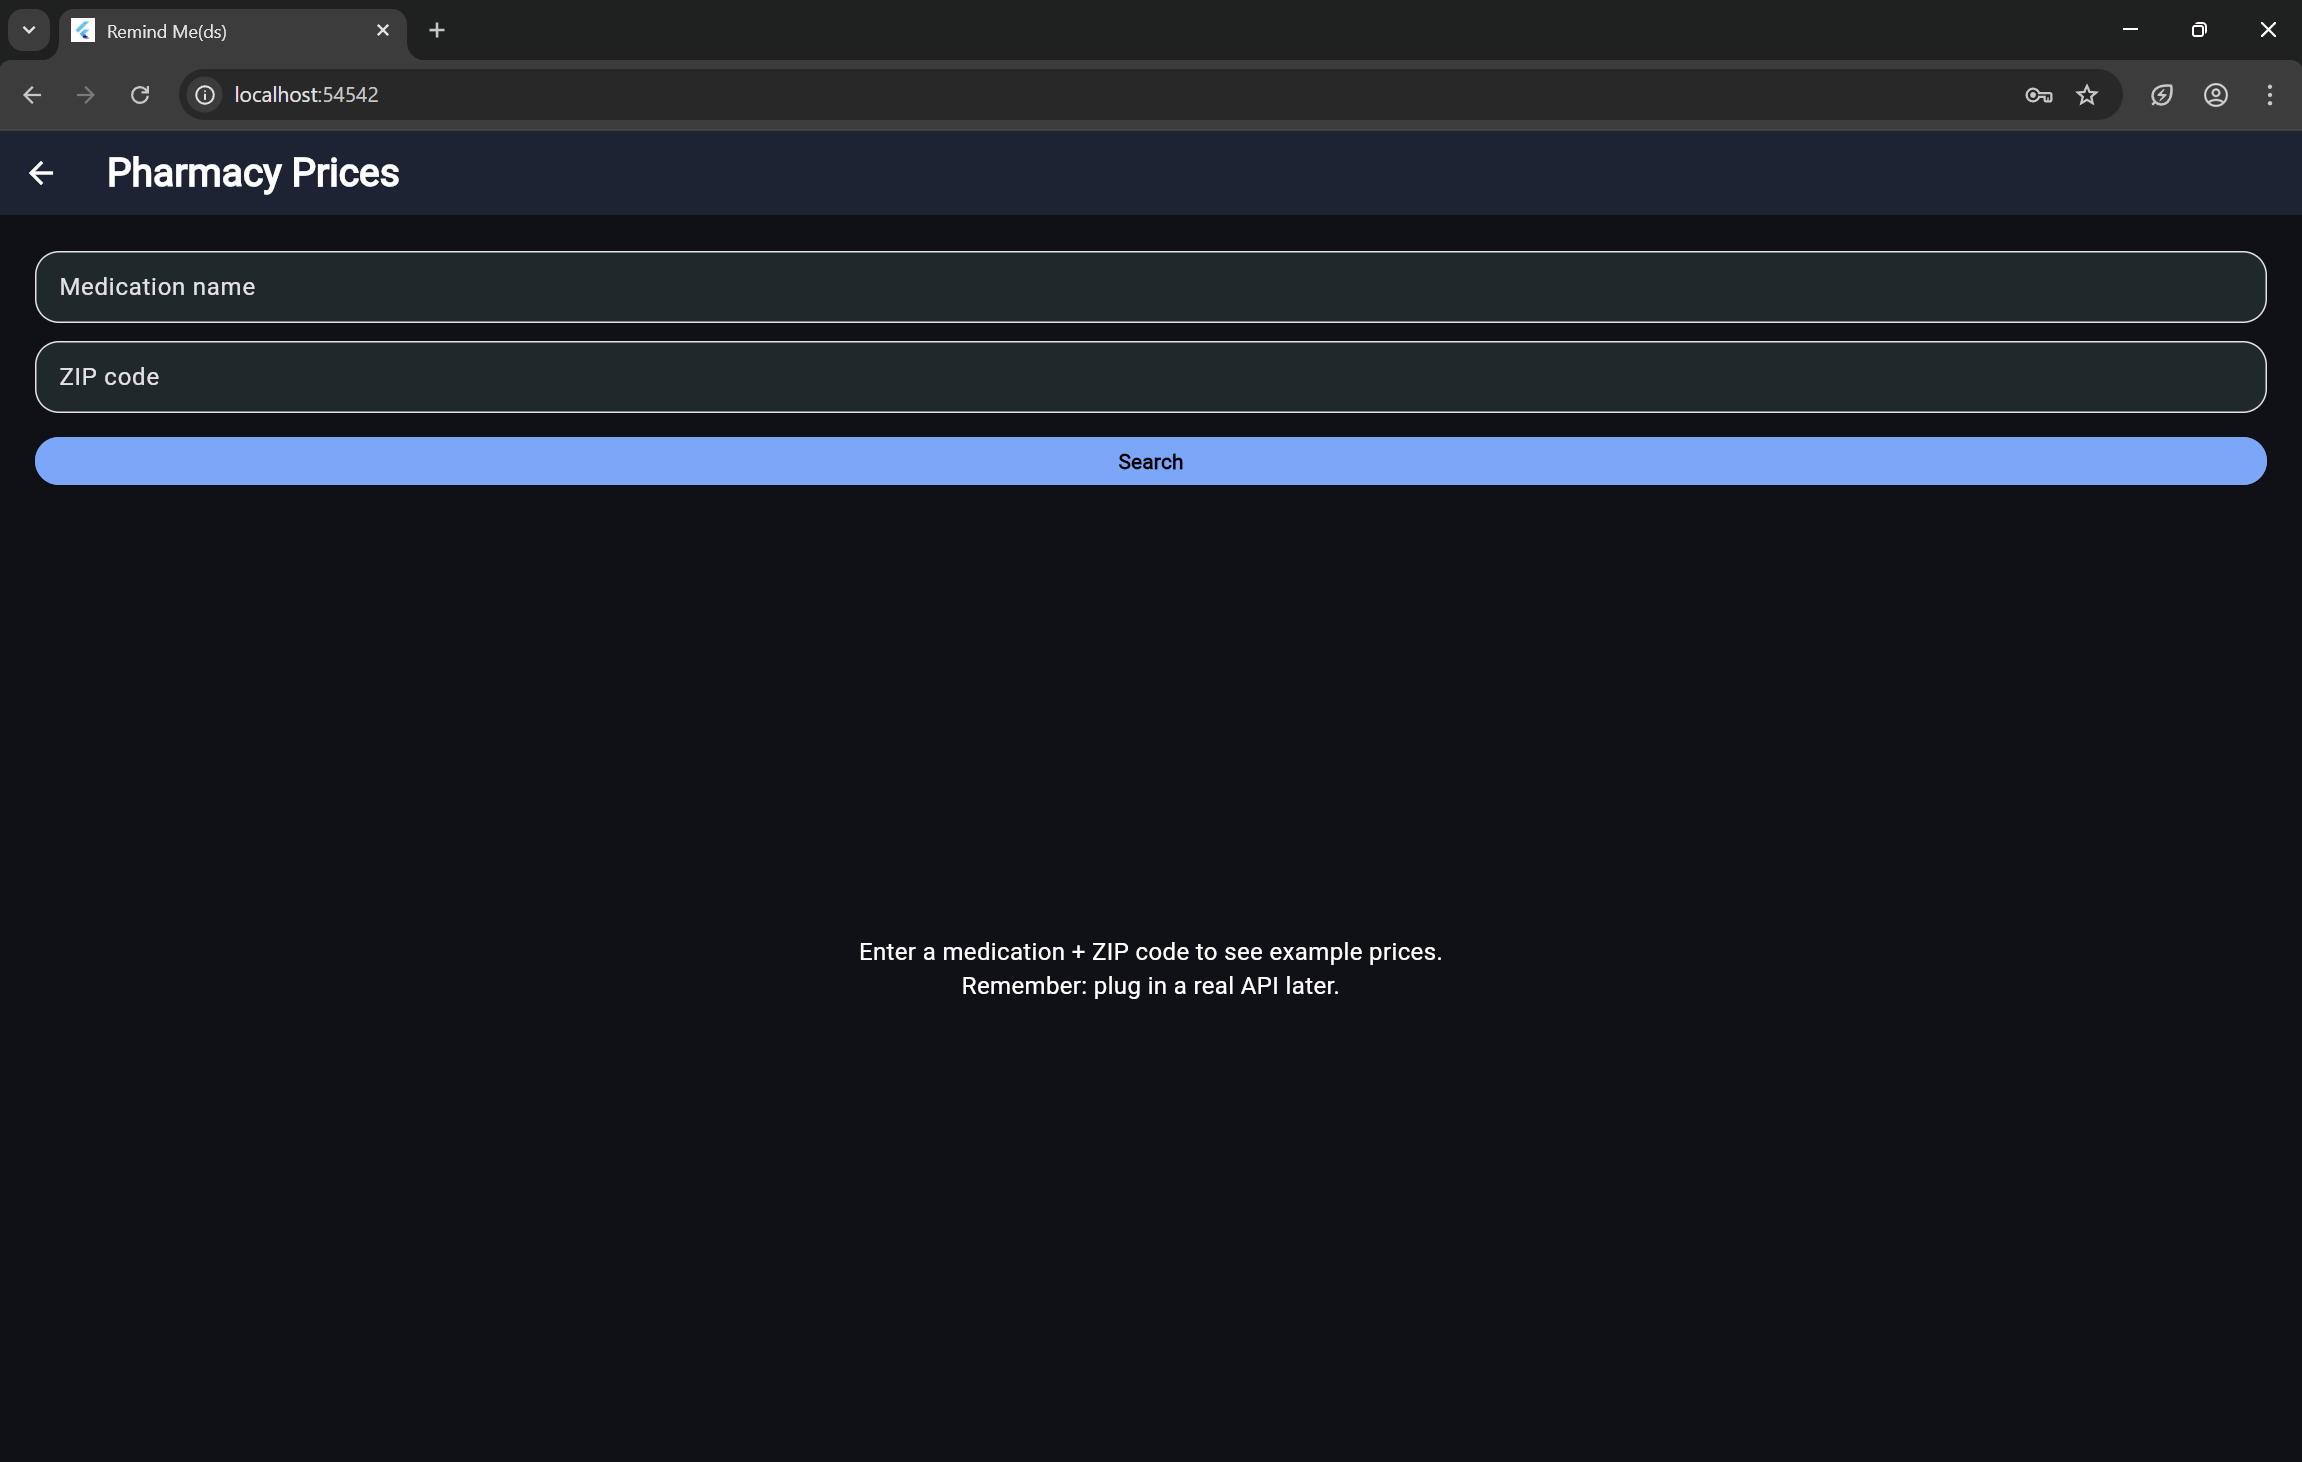
Task: Open the site information icon in address bar
Action: [x=203, y=94]
